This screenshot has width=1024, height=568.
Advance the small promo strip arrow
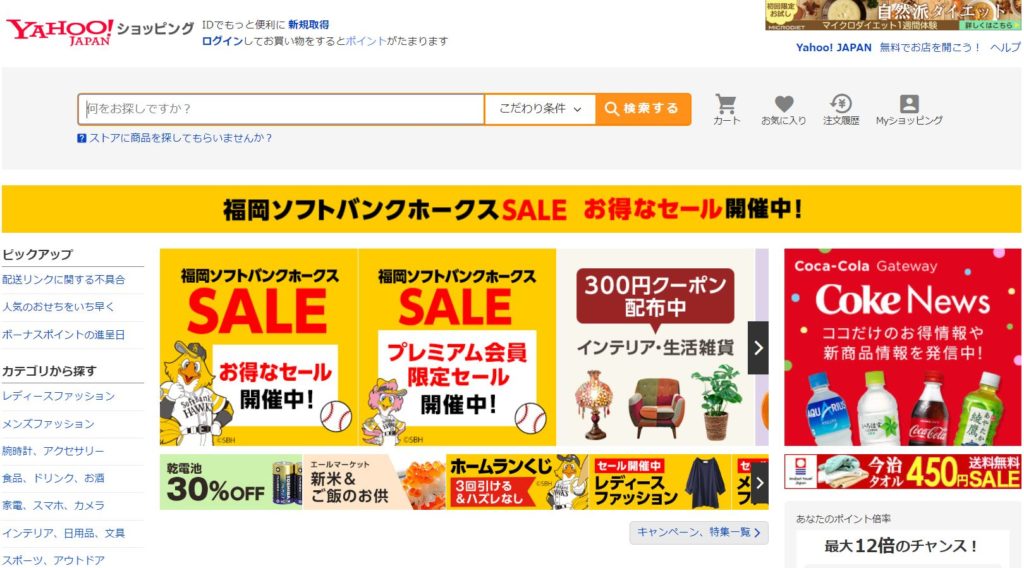pos(760,483)
